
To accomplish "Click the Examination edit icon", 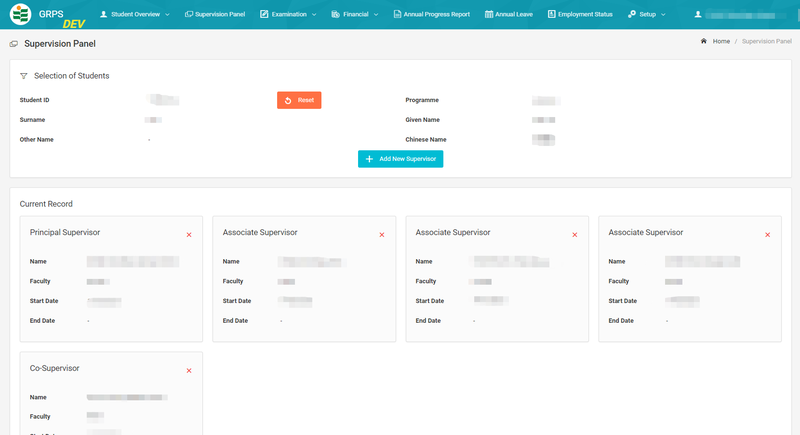I will [264, 14].
